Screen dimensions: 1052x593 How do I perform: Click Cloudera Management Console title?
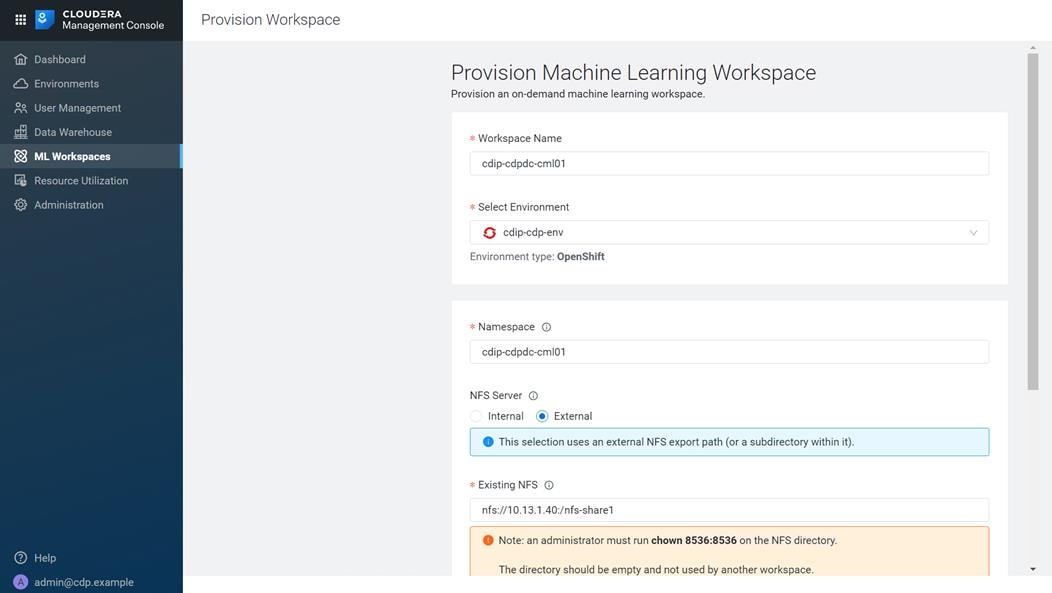click(113, 19)
